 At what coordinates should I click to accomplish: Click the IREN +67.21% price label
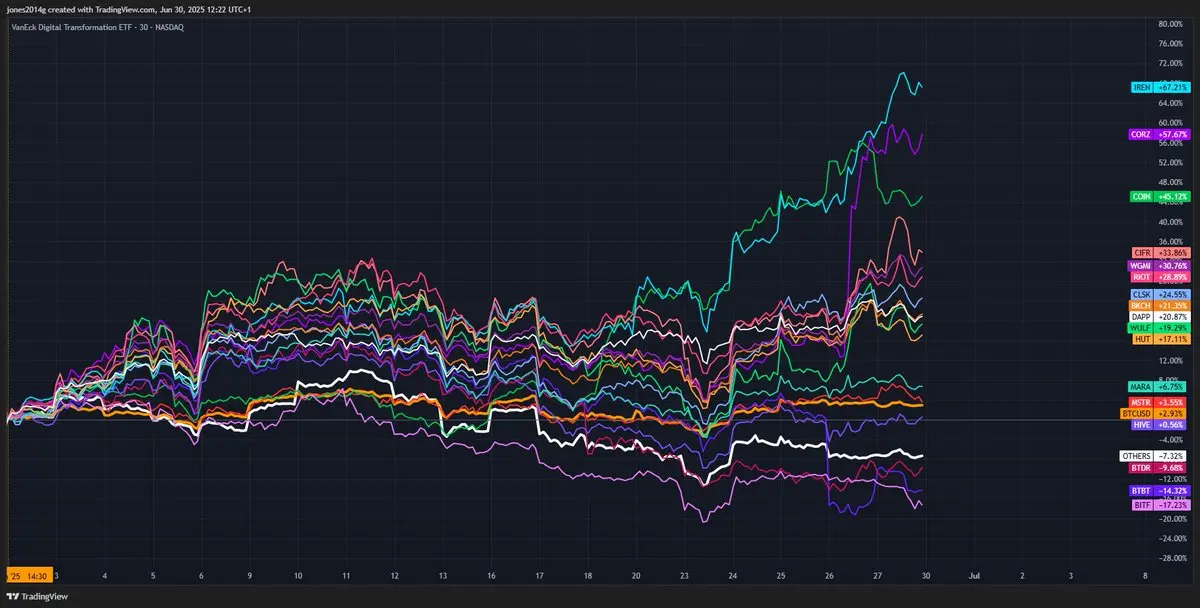[x=1159, y=87]
